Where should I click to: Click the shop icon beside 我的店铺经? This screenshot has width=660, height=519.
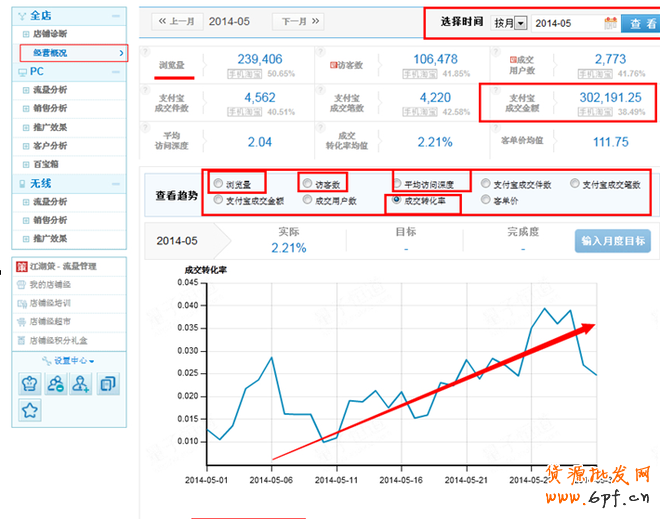tap(21, 285)
